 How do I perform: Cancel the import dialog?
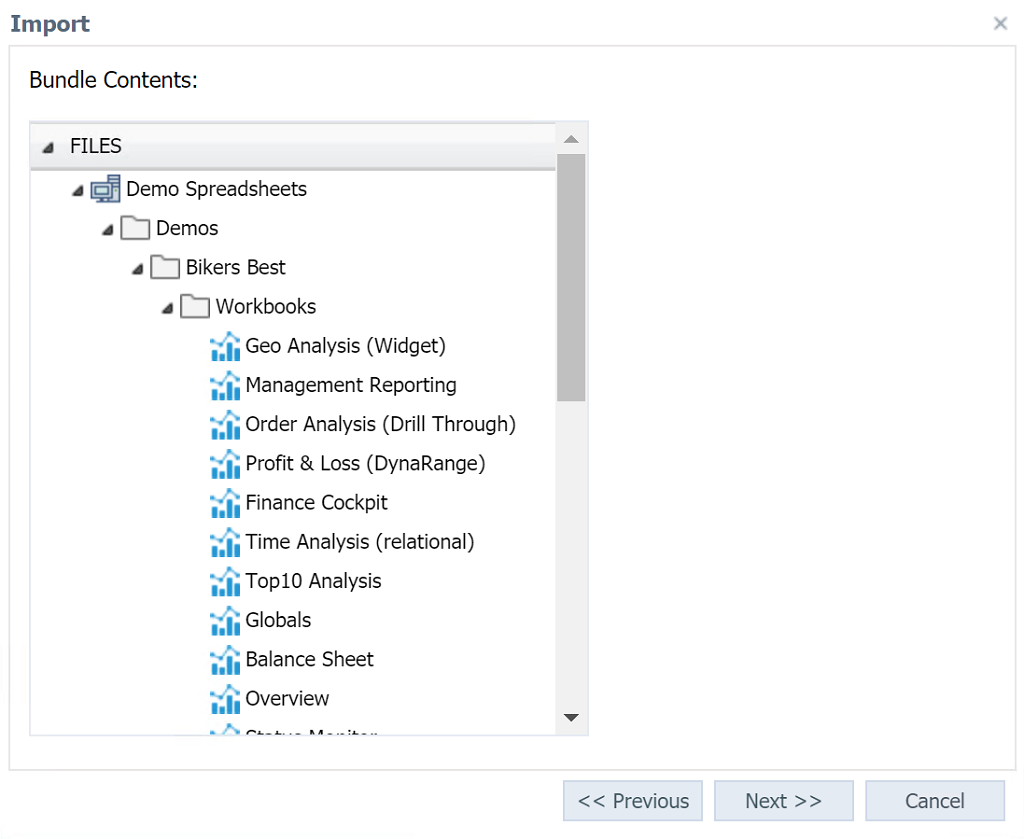[x=934, y=801]
